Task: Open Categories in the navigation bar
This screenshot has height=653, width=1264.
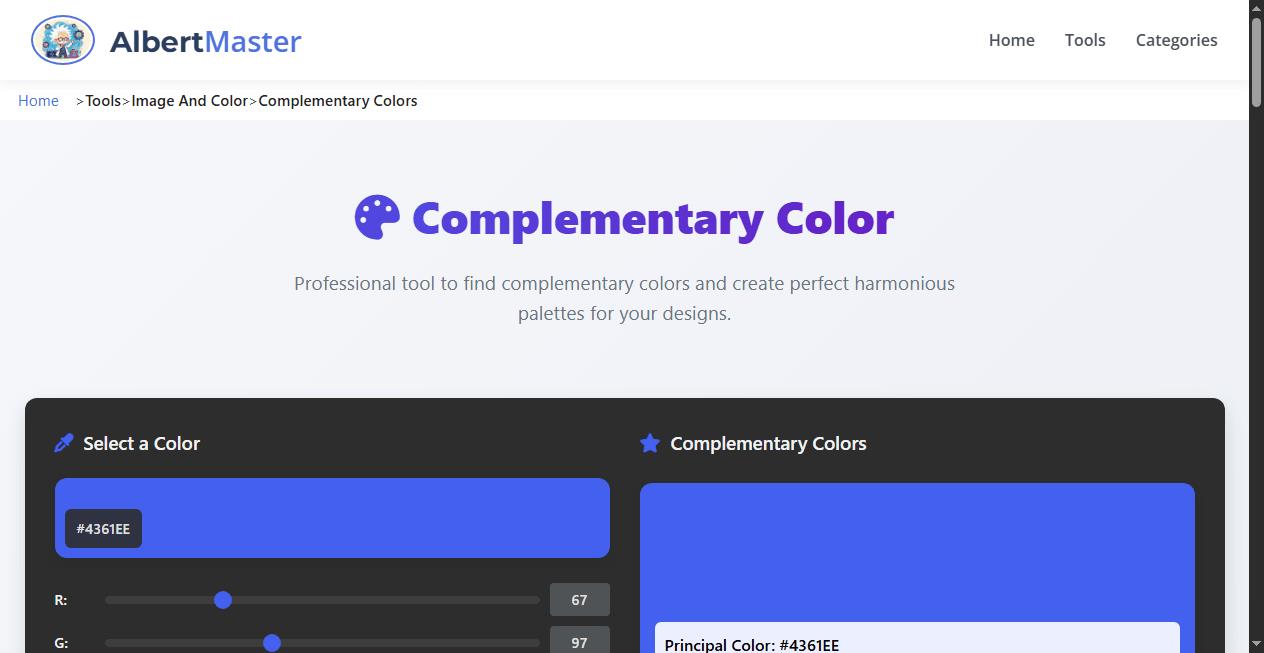Action: (1176, 40)
